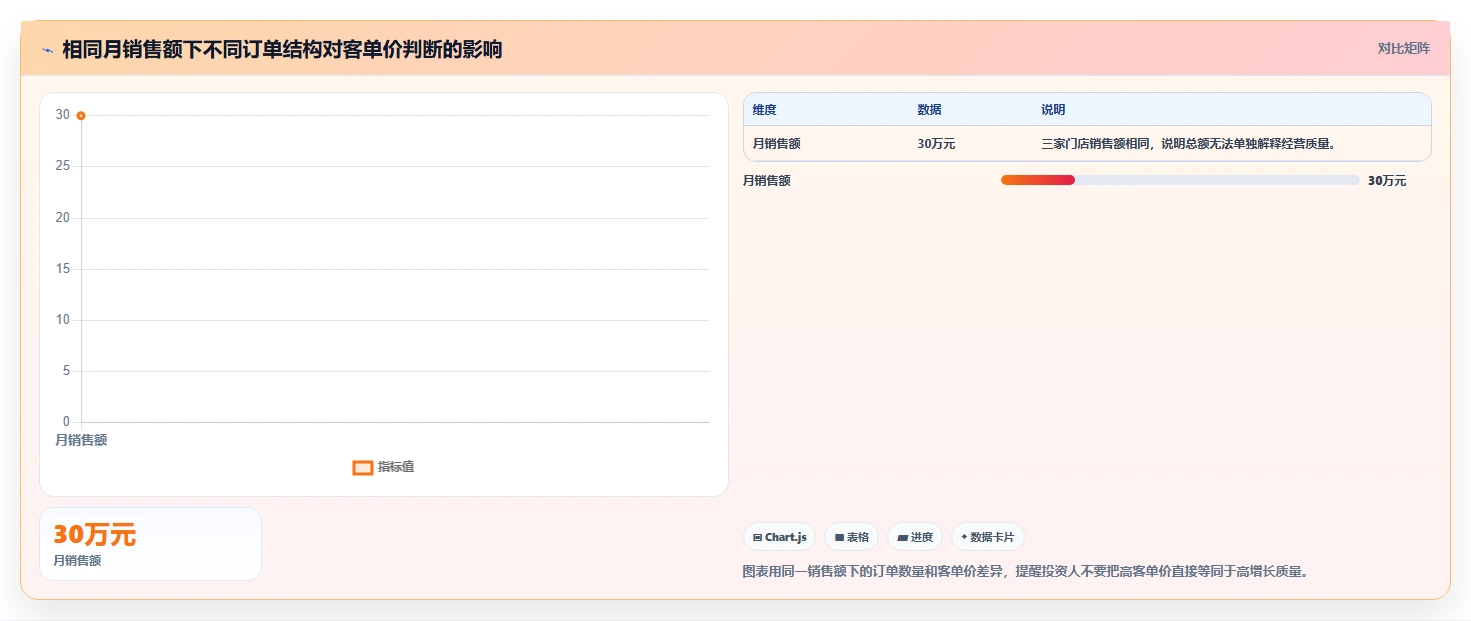Click the y-axis value 15
1471x621 pixels.
63,269
